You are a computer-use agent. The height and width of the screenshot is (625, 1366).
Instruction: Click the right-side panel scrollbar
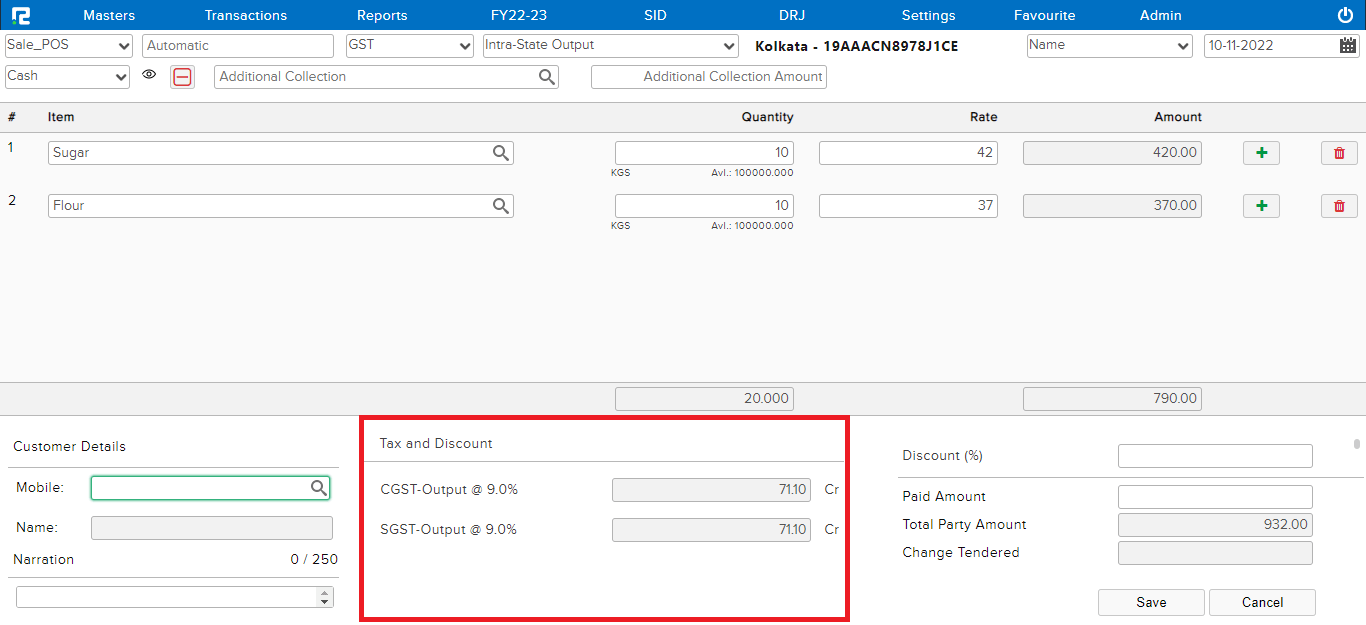tap(1357, 444)
